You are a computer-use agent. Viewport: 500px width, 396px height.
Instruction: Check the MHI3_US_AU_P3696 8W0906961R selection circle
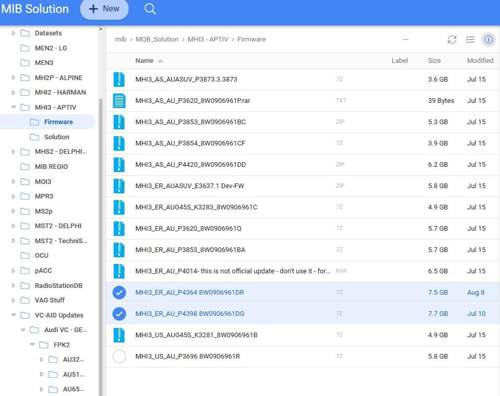[119, 357]
